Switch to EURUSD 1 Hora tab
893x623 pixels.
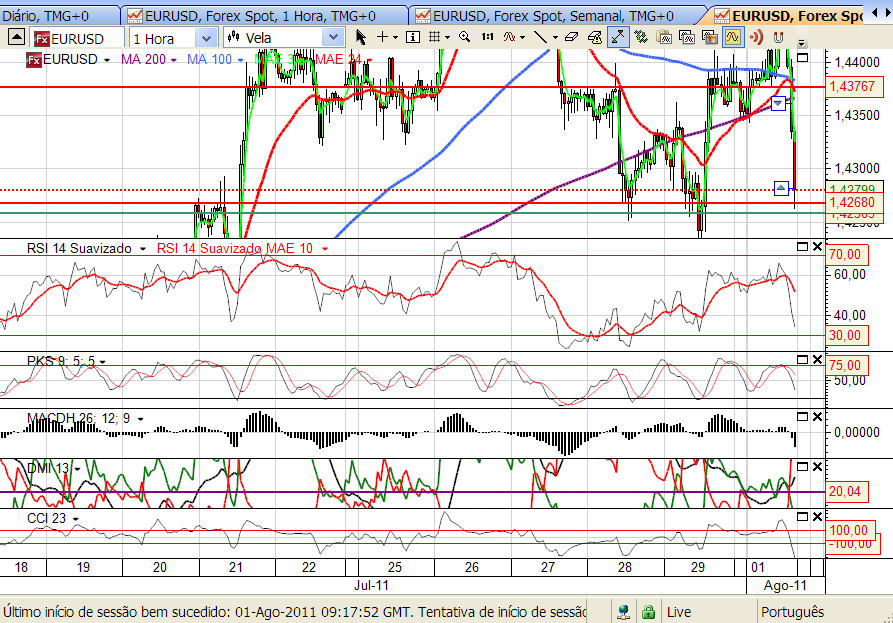pos(262,16)
